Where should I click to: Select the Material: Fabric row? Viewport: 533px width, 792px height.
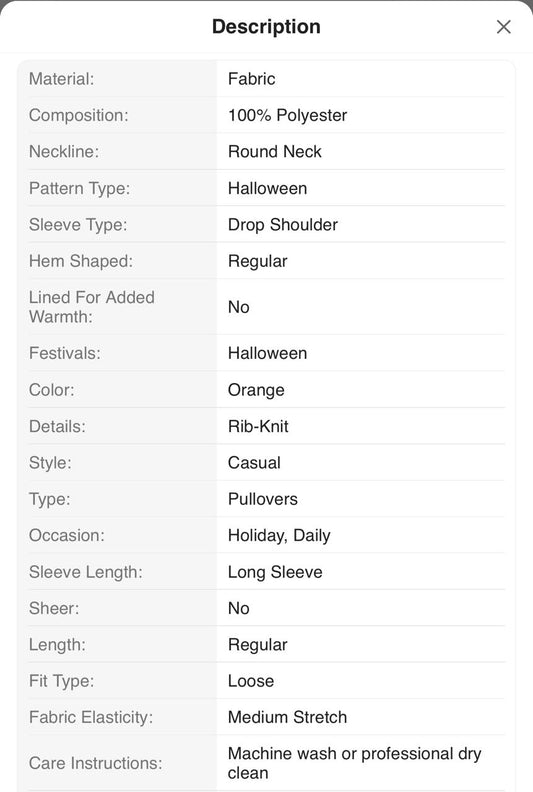click(x=266, y=79)
